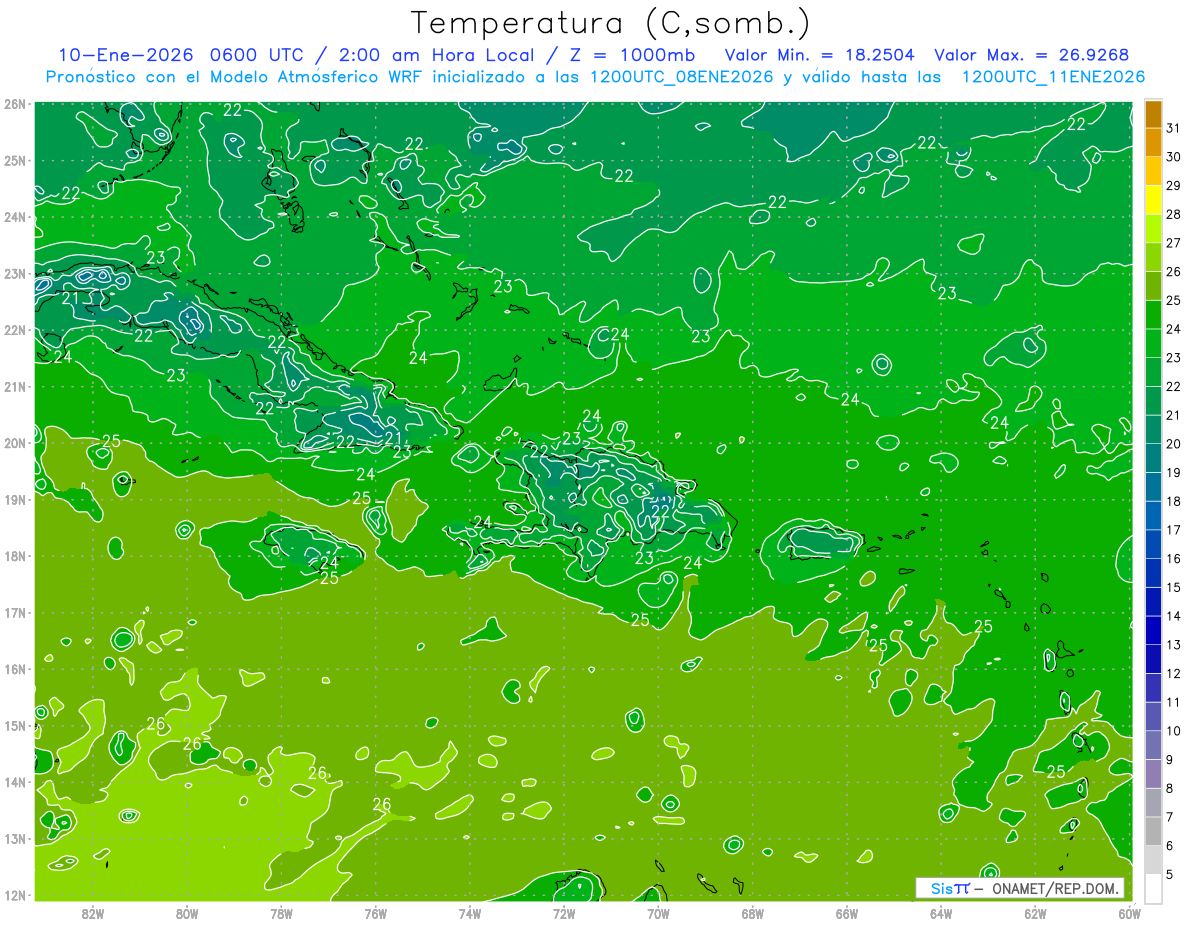Image resolution: width=1200 pixels, height=927 pixels.
Task: Click the '22N' latitude axis label
Action: click(x=15, y=330)
